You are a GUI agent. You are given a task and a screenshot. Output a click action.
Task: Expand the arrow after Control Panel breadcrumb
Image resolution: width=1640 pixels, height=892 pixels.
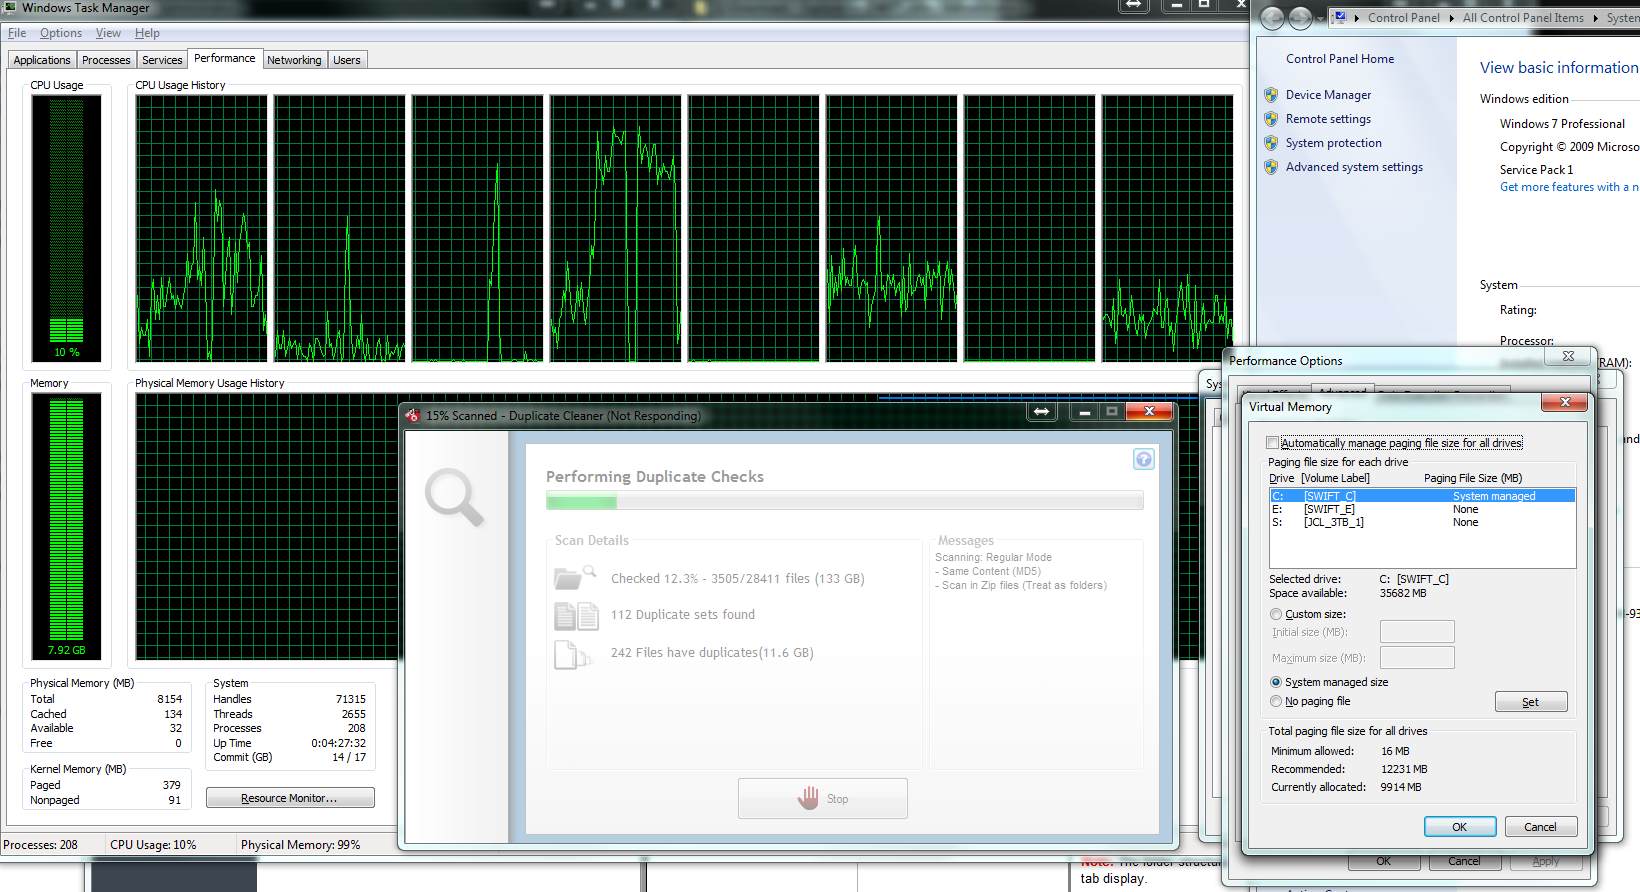(x=1451, y=18)
